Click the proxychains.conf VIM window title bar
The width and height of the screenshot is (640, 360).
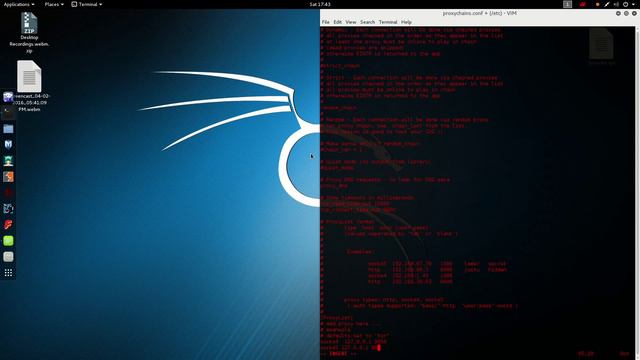(x=480, y=13)
